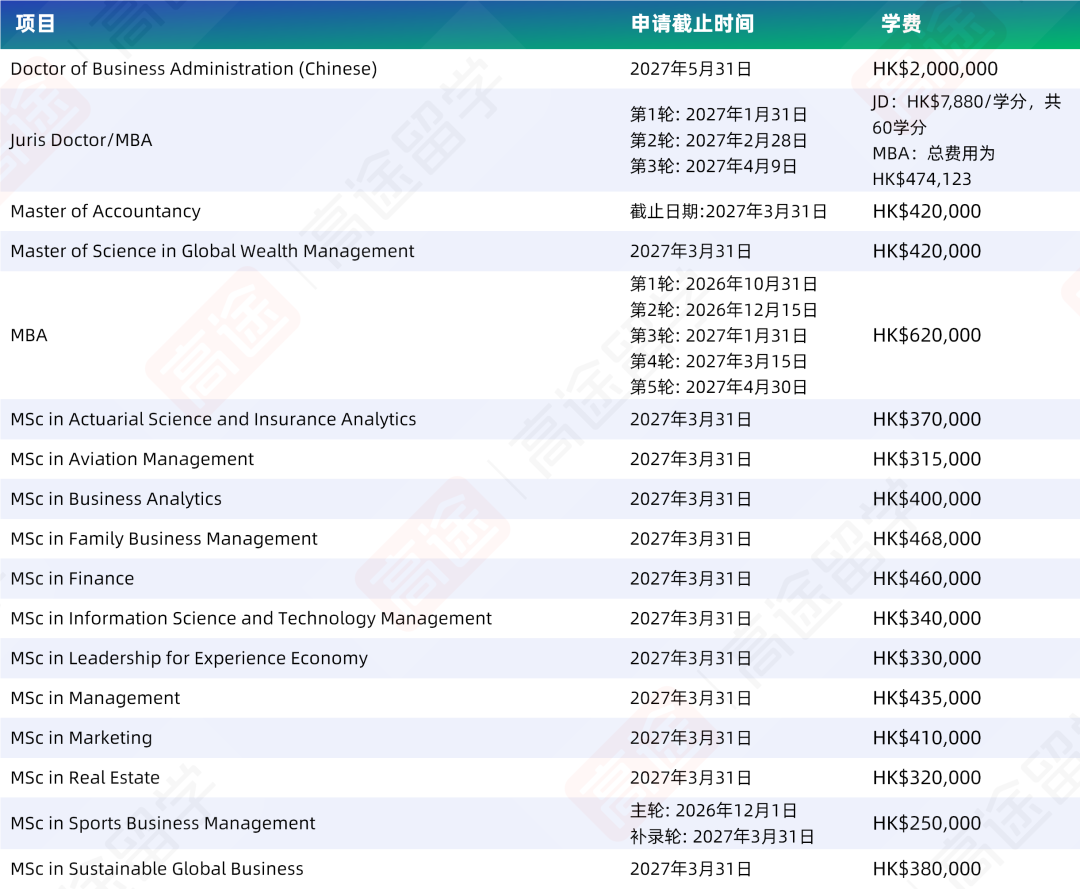Click the 学费 column header

pos(901,24)
